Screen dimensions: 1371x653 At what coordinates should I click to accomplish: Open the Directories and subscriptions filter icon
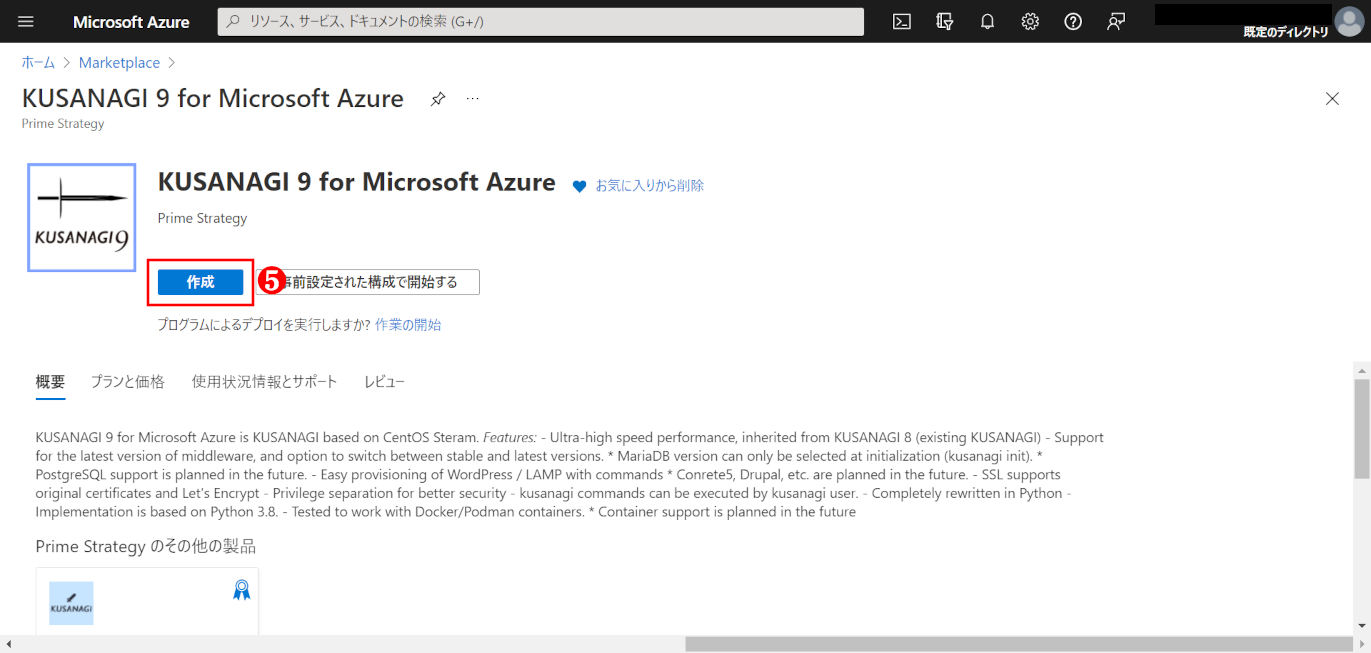click(x=945, y=22)
